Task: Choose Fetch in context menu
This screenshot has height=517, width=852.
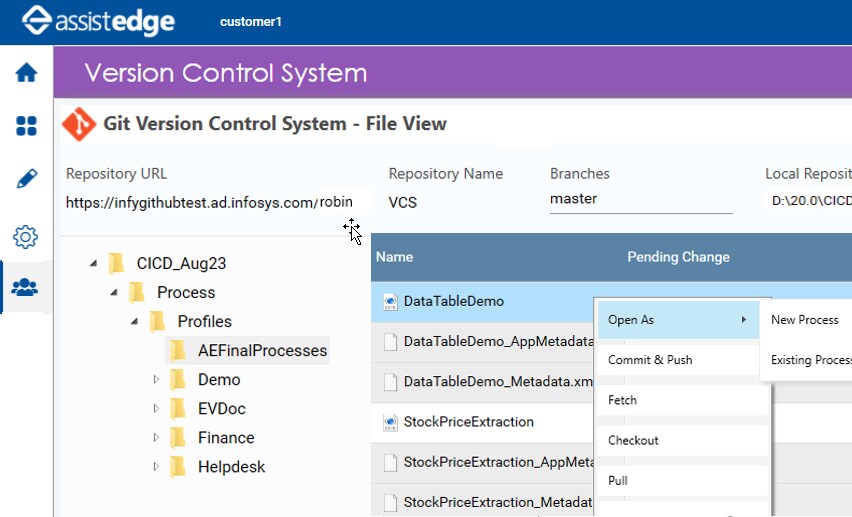Action: pos(682,400)
